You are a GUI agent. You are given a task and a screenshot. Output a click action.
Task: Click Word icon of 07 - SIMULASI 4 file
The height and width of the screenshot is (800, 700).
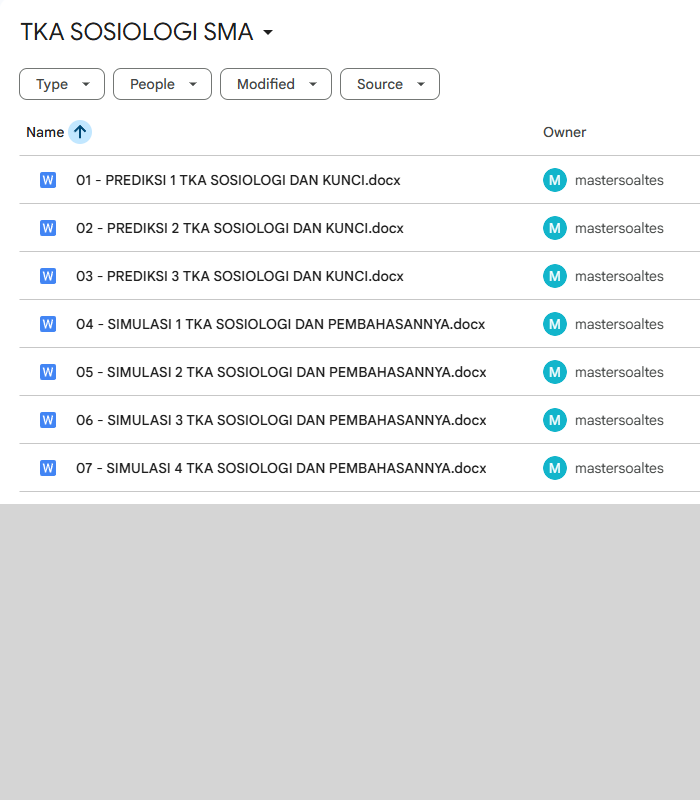point(48,468)
